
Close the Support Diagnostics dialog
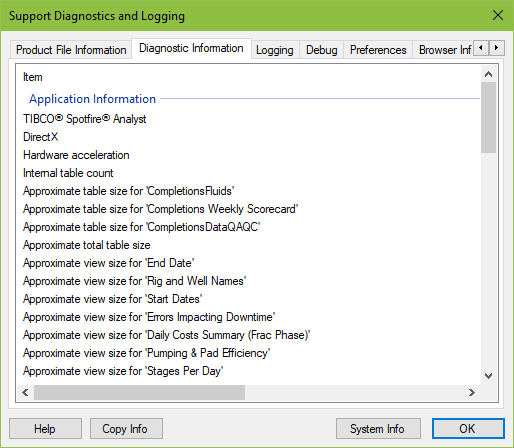click(498, 15)
